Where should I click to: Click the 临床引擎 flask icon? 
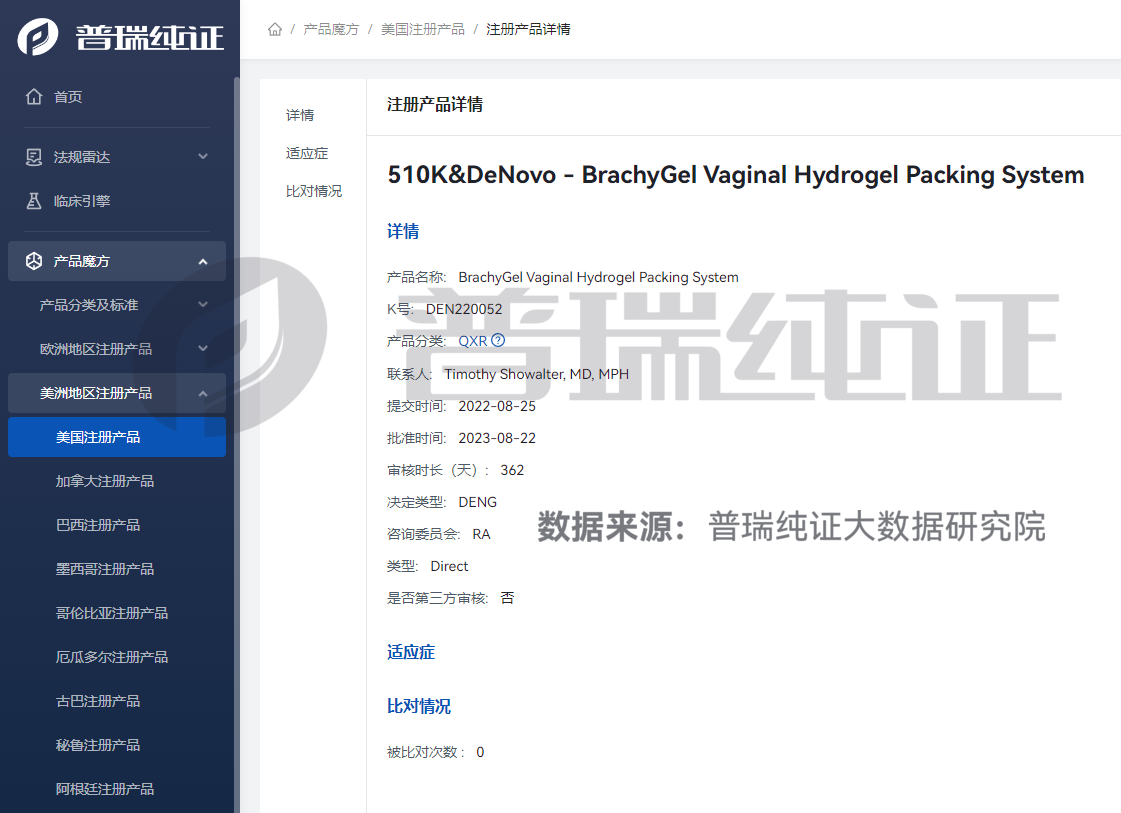click(34, 201)
